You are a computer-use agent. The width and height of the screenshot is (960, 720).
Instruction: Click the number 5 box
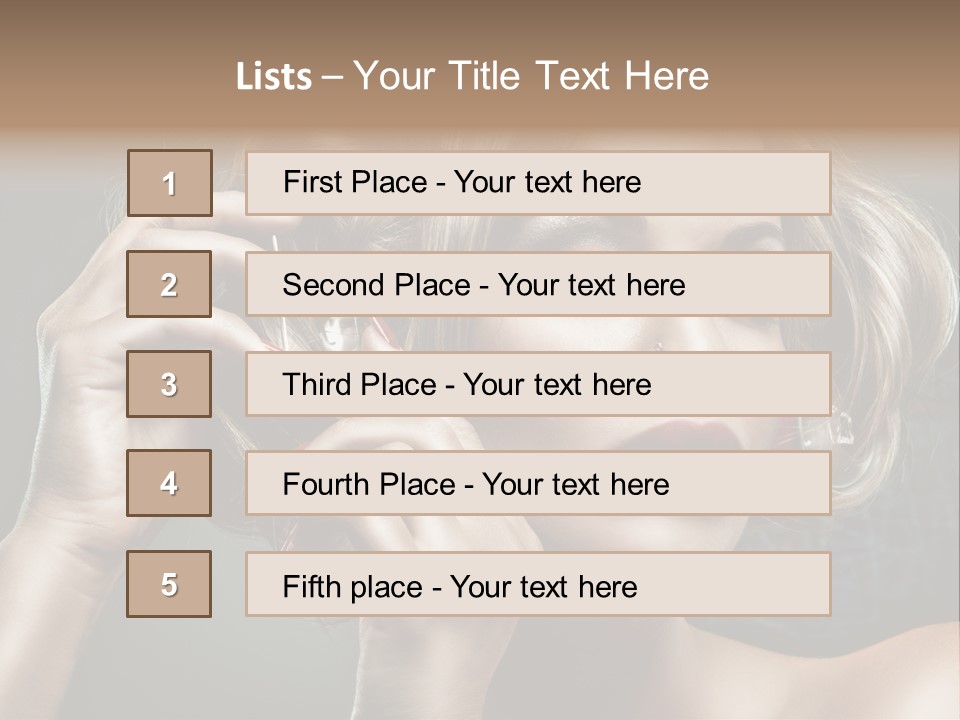169,584
